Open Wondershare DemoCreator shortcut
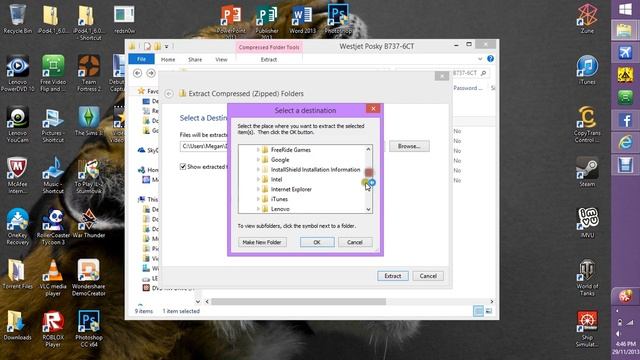 coord(89,277)
